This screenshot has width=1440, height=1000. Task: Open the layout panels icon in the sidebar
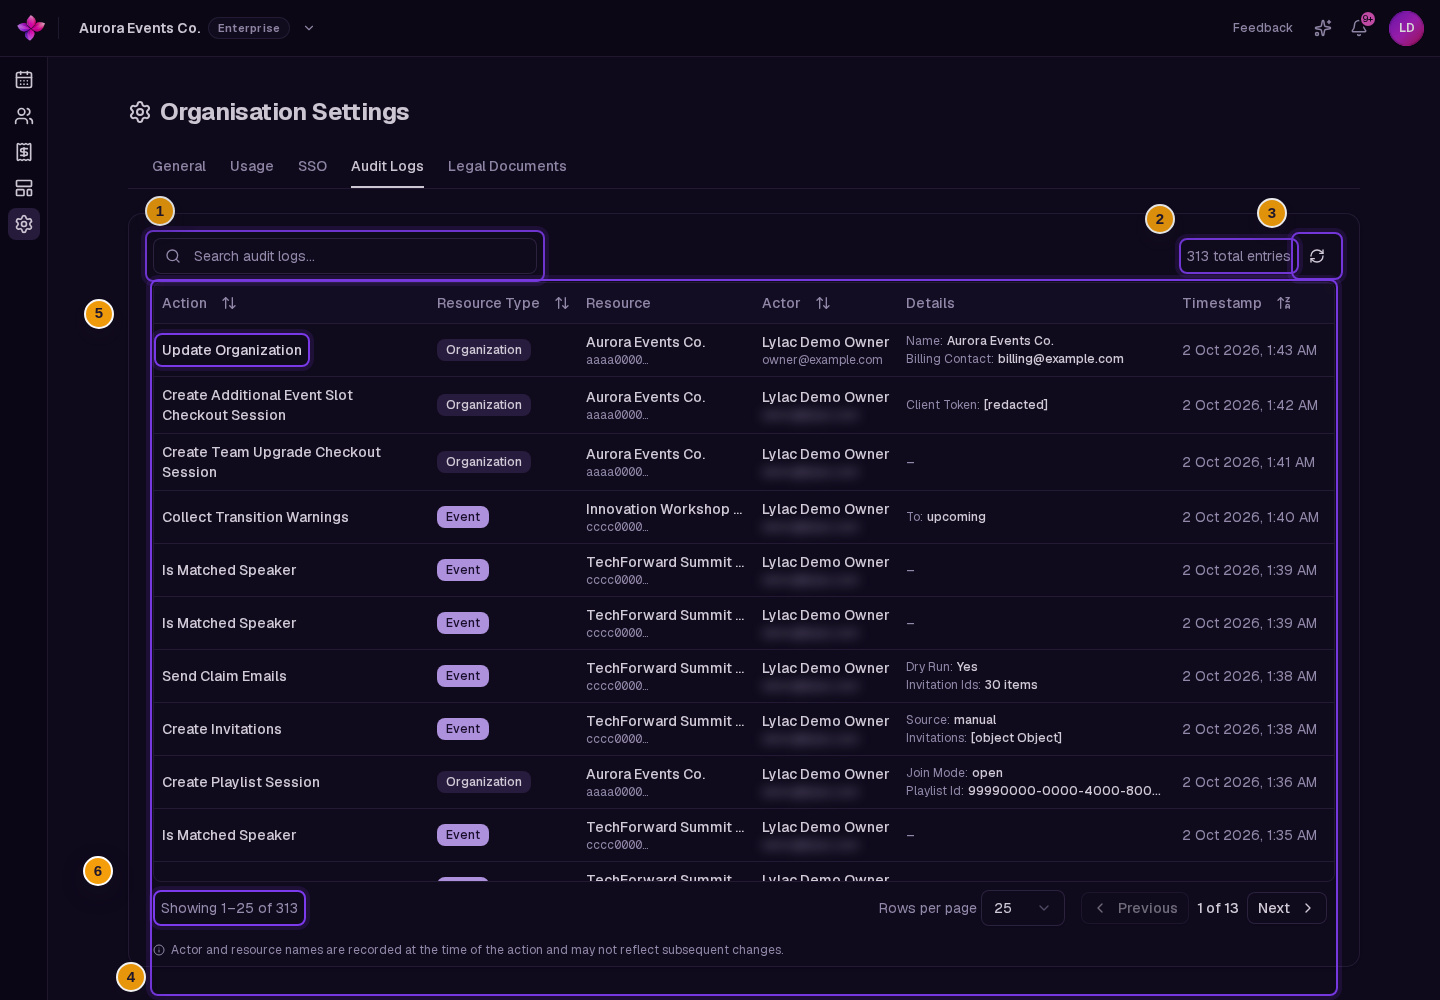[24, 188]
